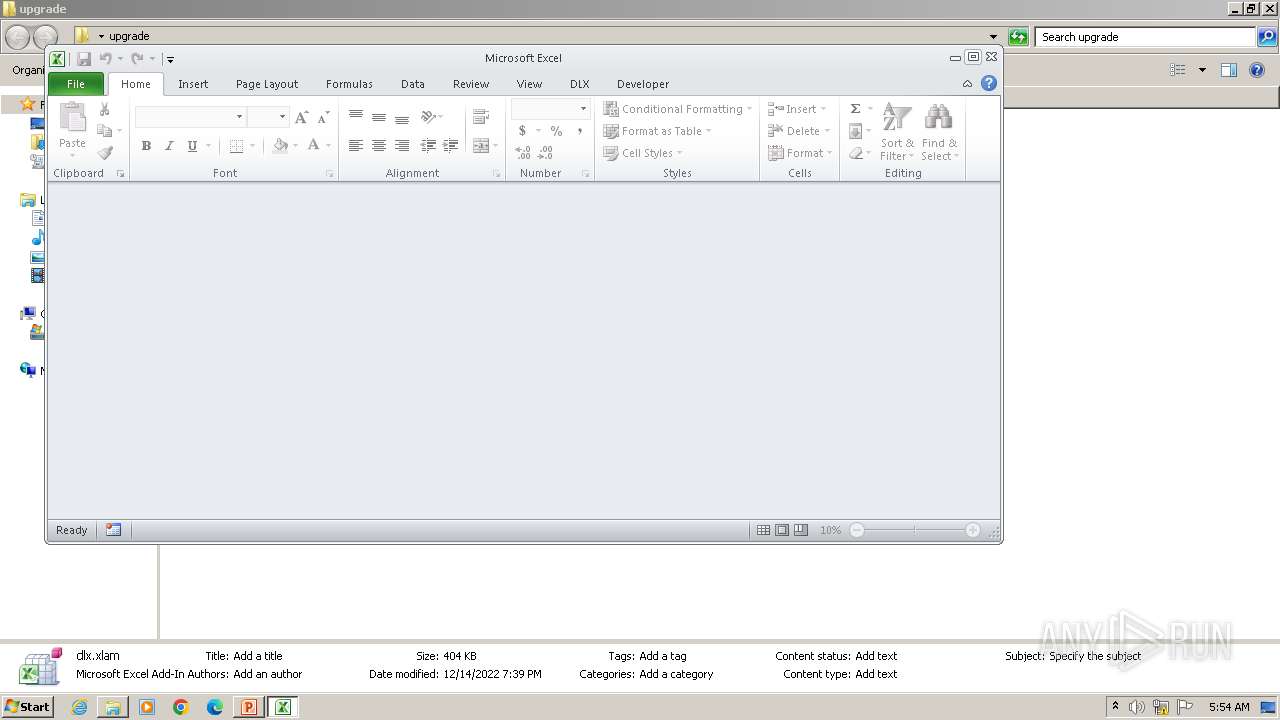Save using the Quick Access floppy icon
The width and height of the screenshot is (1280, 720).
pyautogui.click(x=84, y=59)
